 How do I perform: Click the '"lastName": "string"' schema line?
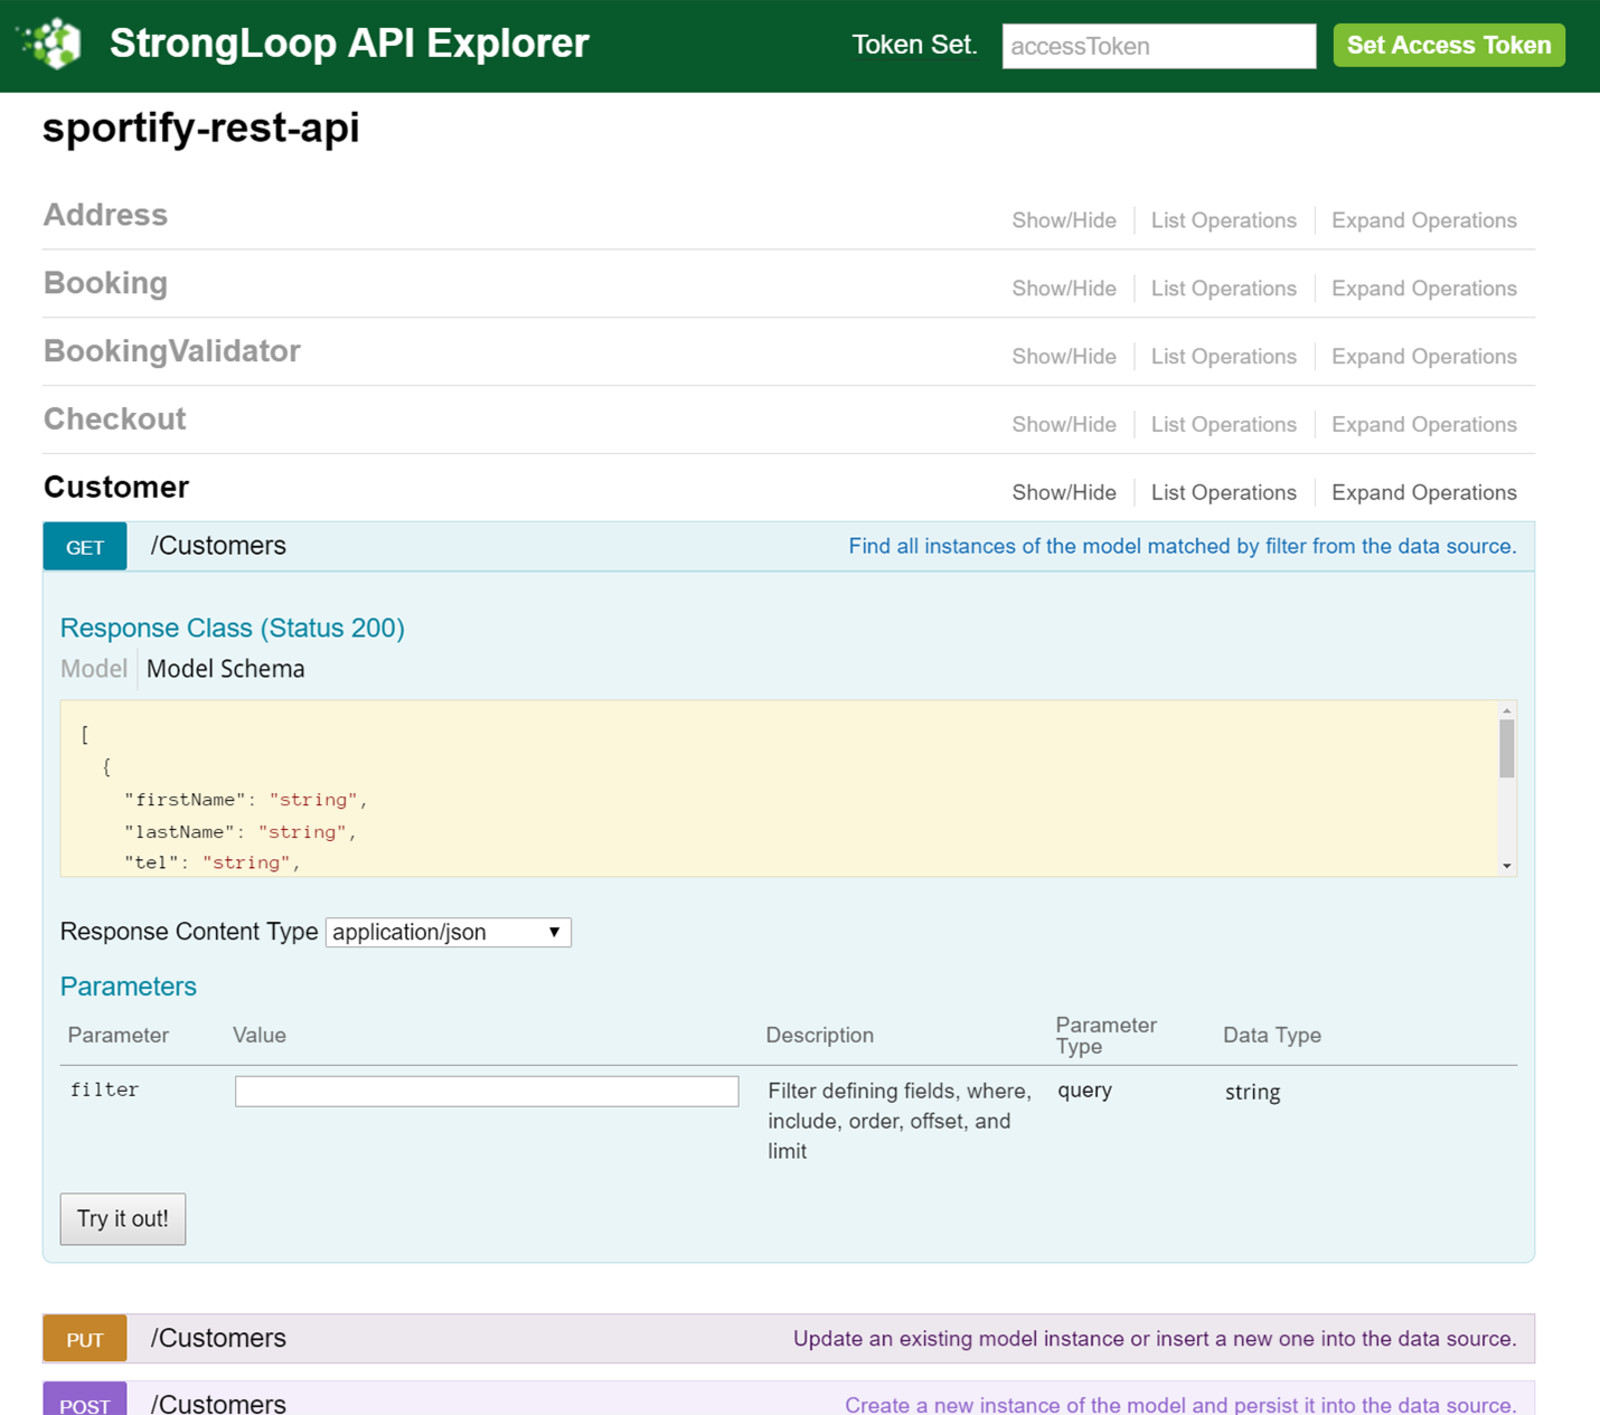coord(240,832)
